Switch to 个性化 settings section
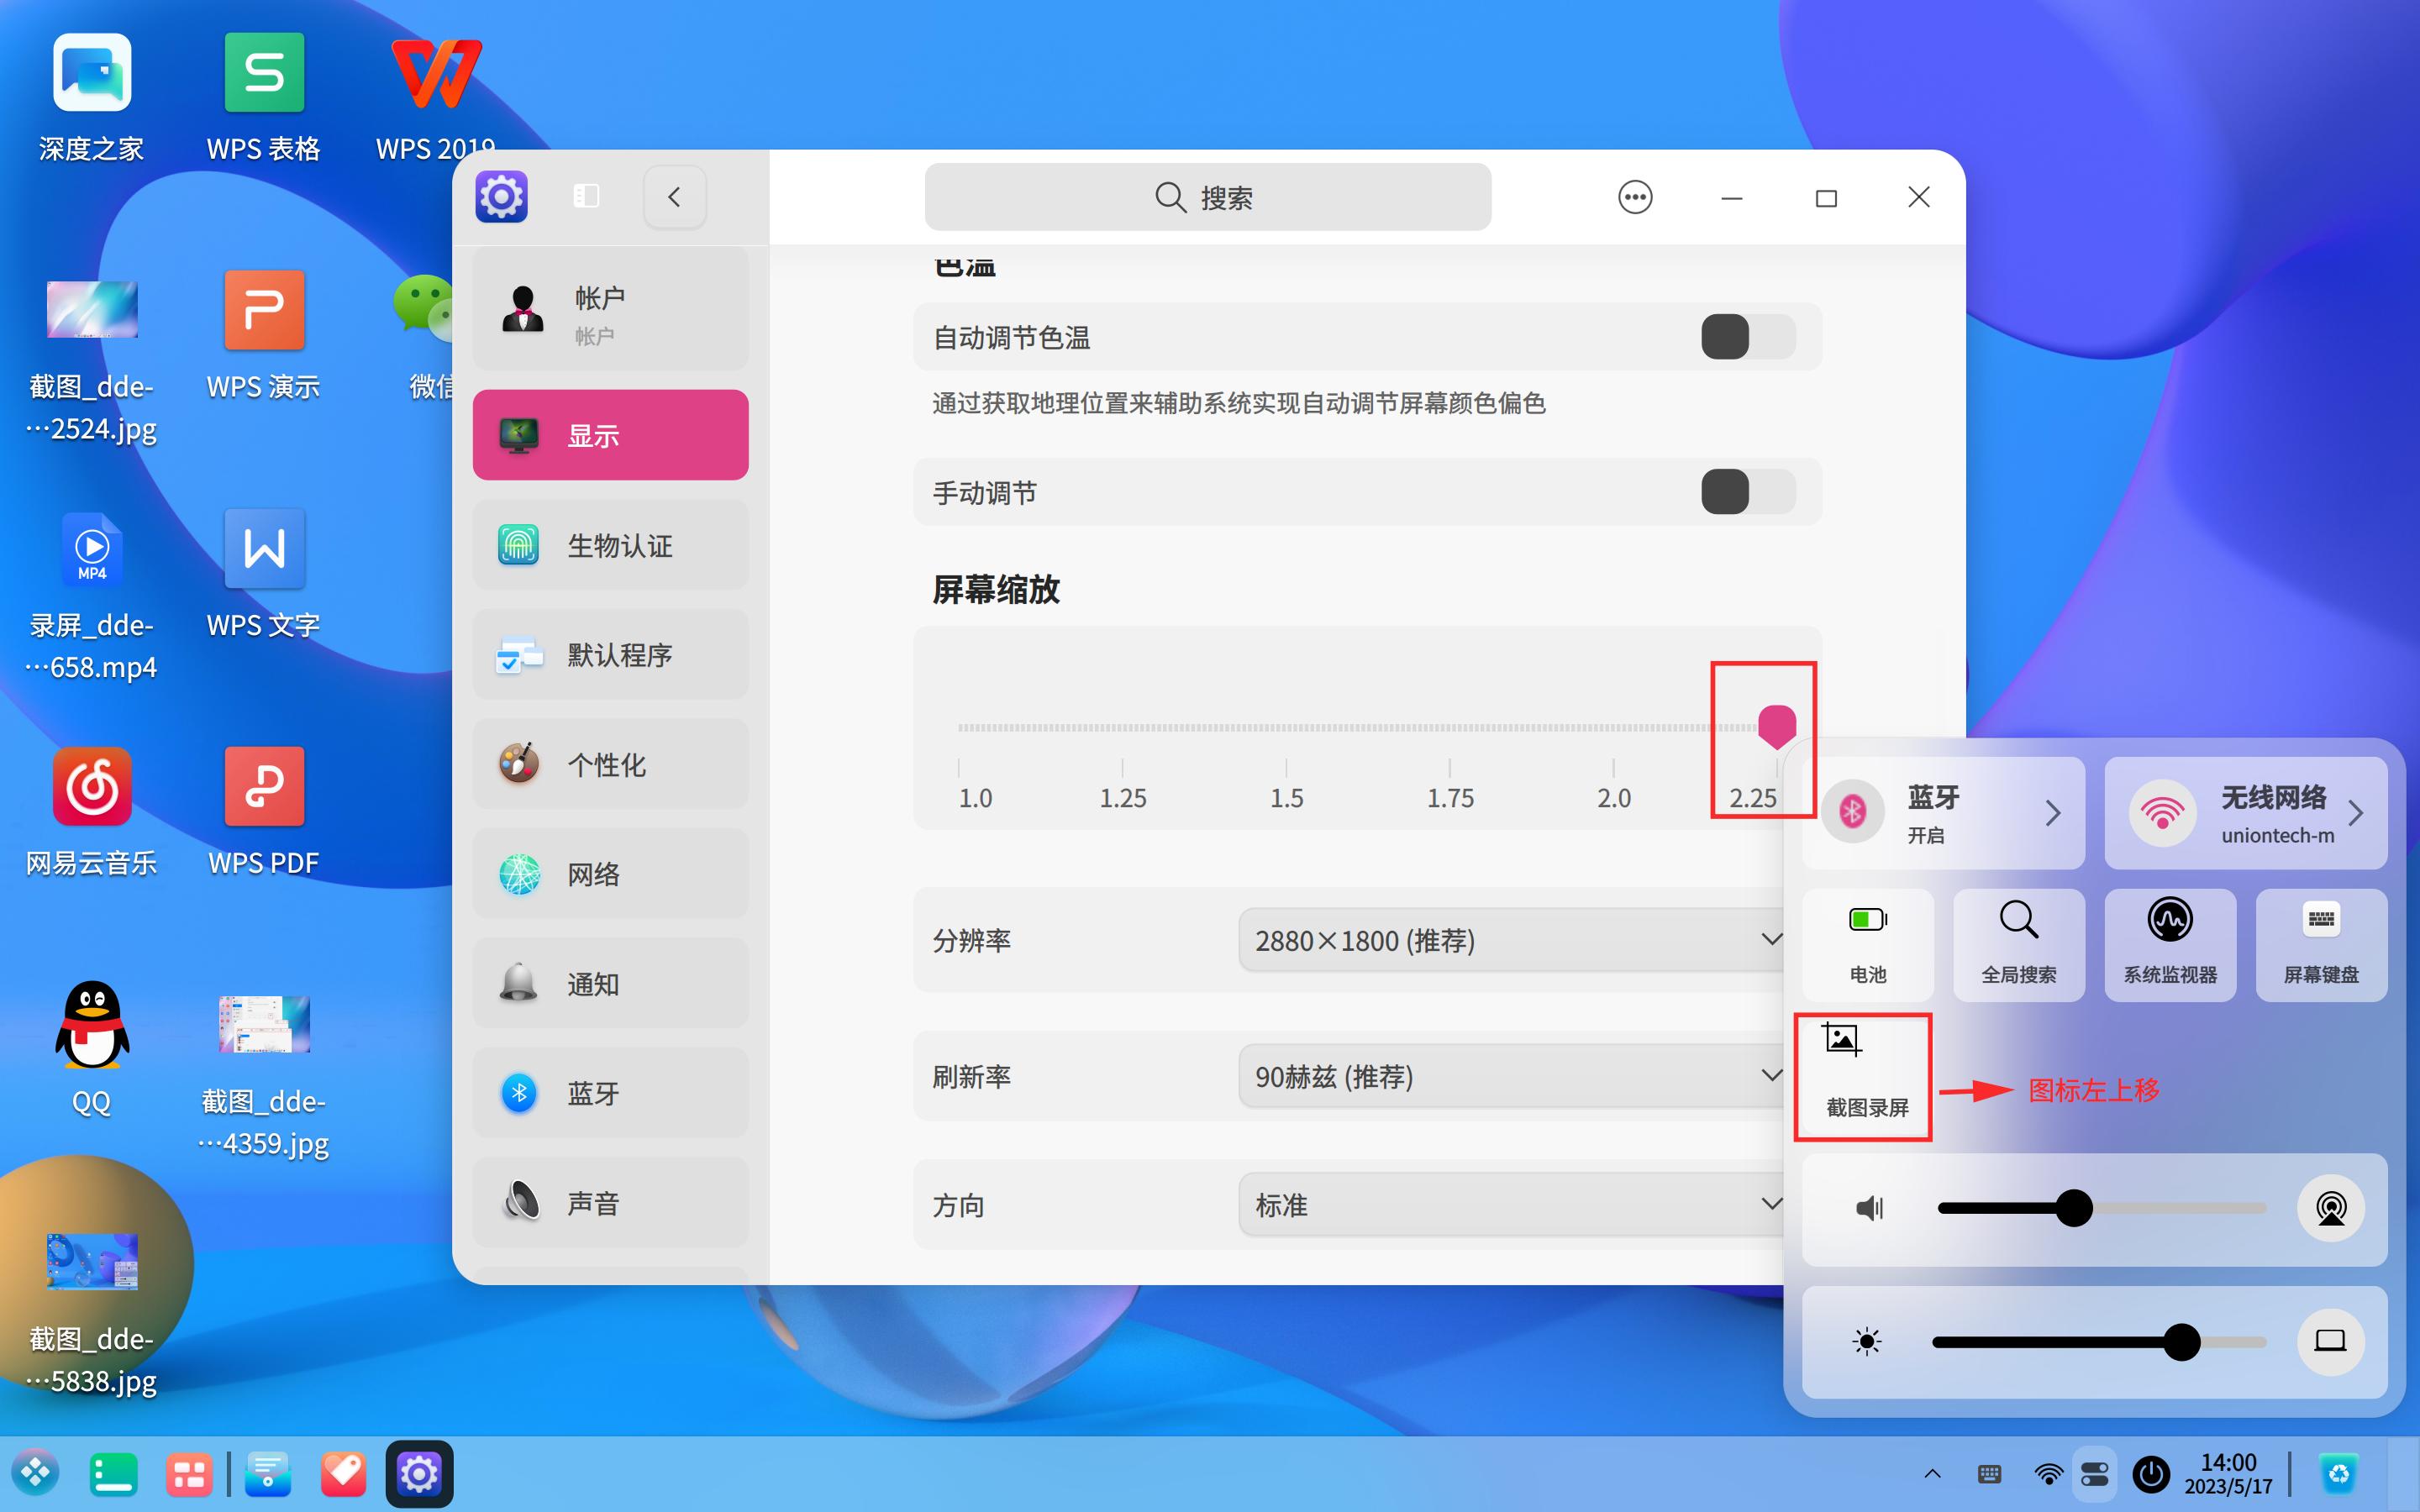Screen dimensions: 2420x1512 tap(610, 764)
